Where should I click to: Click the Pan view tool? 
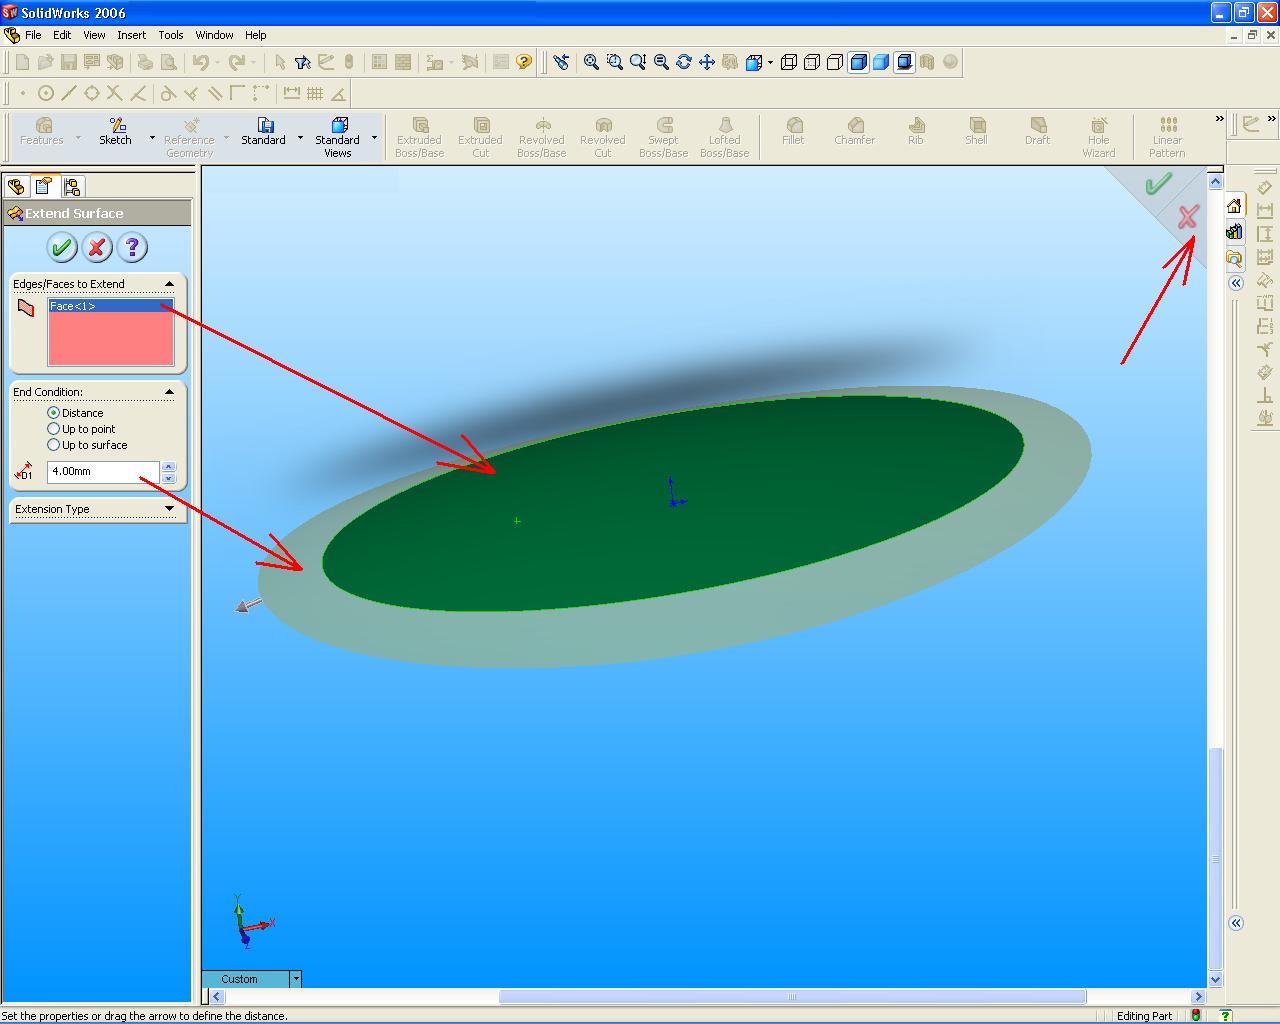(x=705, y=62)
